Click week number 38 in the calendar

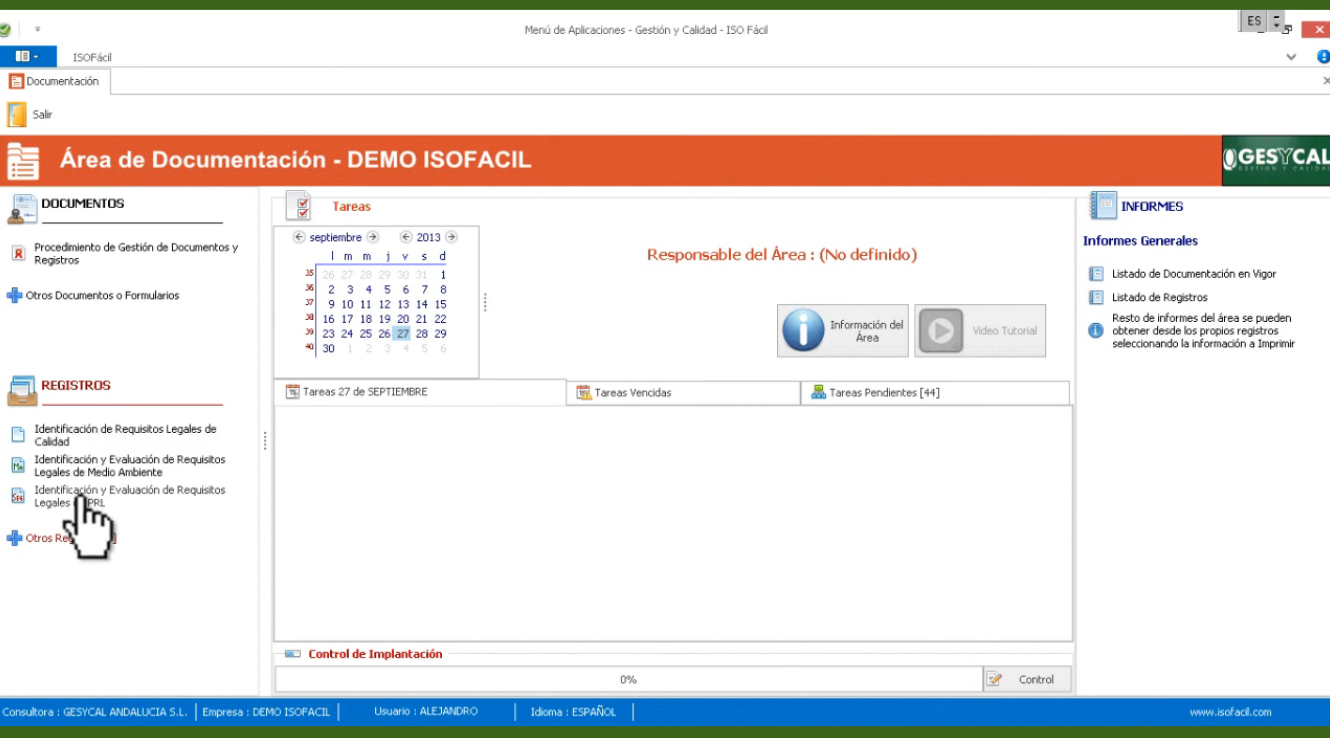[309, 318]
